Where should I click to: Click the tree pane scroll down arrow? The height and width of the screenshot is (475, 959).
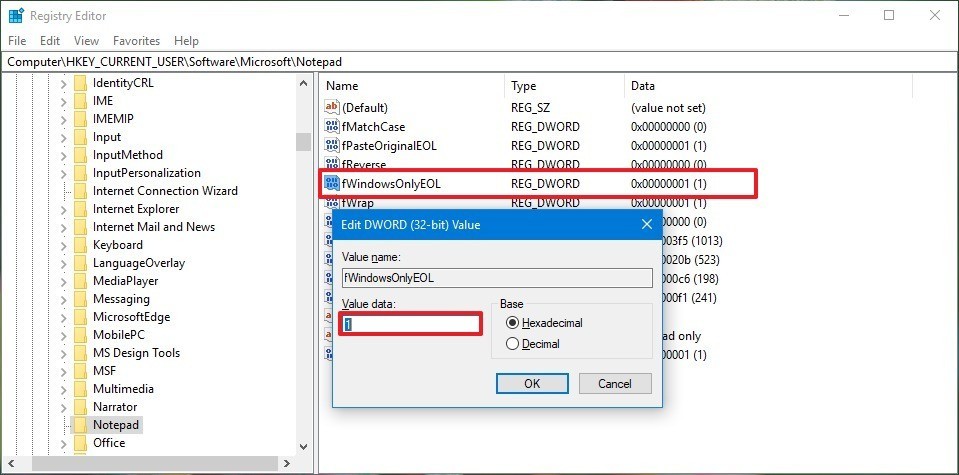coord(304,447)
